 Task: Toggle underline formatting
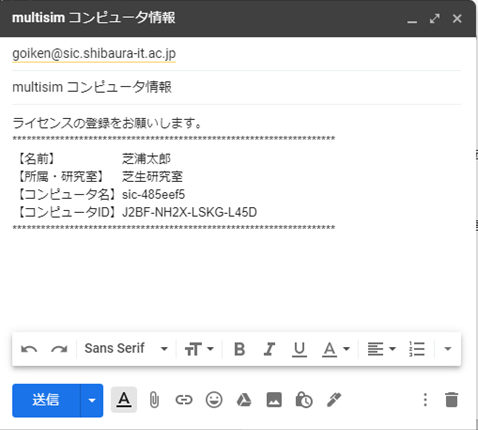click(x=299, y=350)
